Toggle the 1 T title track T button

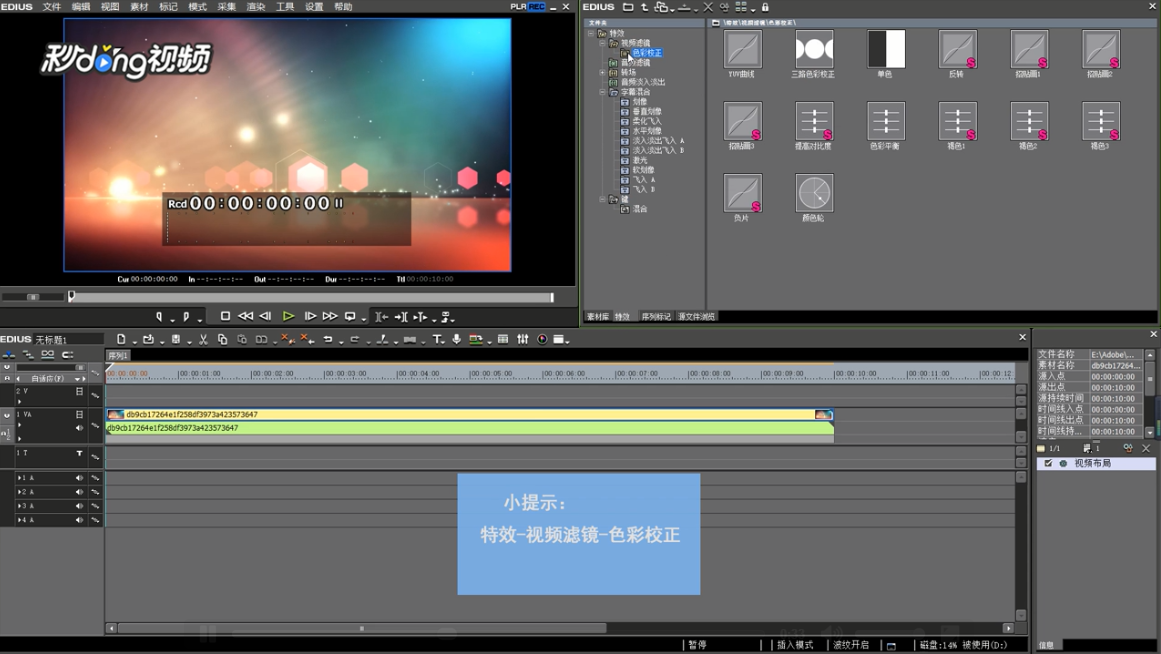point(79,453)
